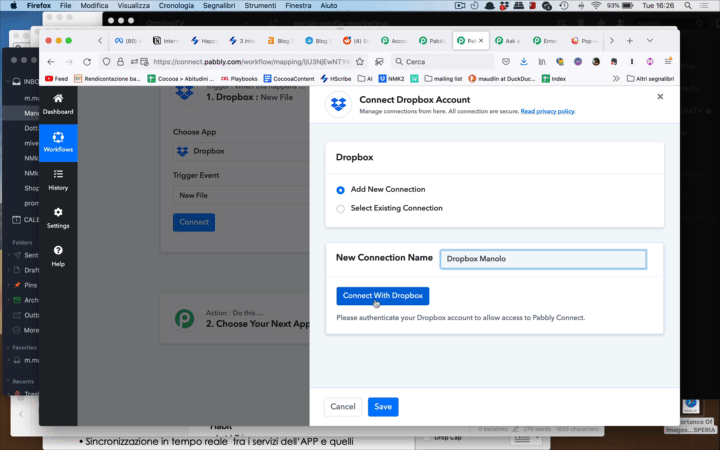
Task: Click the blue Connect button under Trigger Event
Action: tap(194, 222)
